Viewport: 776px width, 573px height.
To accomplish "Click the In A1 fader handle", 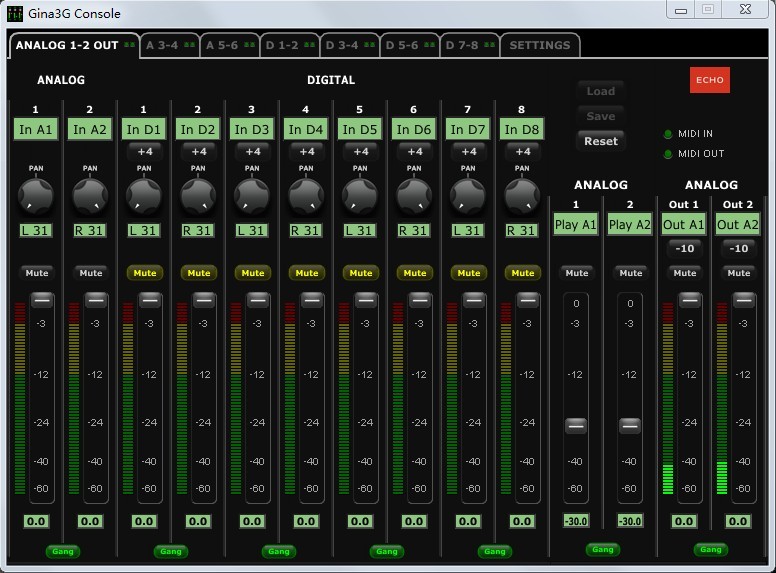I will pyautogui.click(x=42, y=300).
